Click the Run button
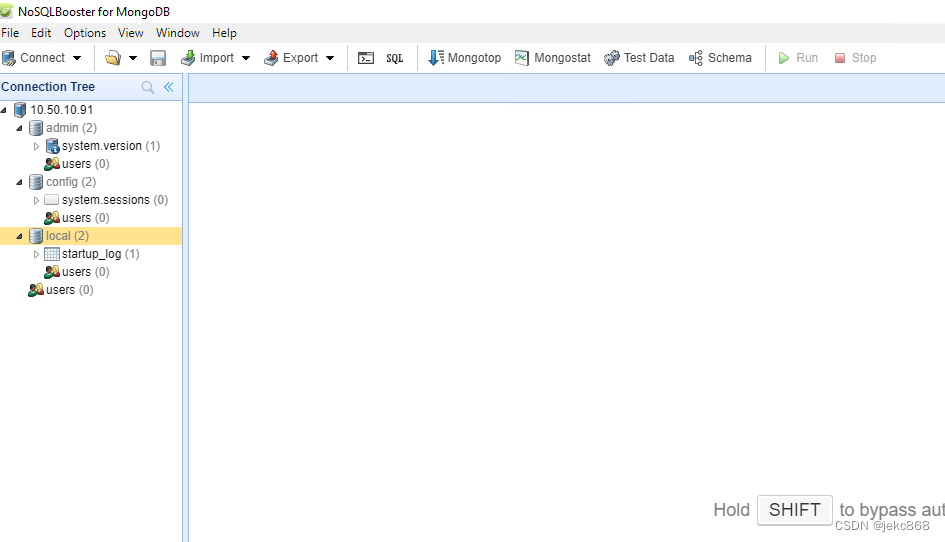This screenshot has width=945, height=542. click(798, 58)
